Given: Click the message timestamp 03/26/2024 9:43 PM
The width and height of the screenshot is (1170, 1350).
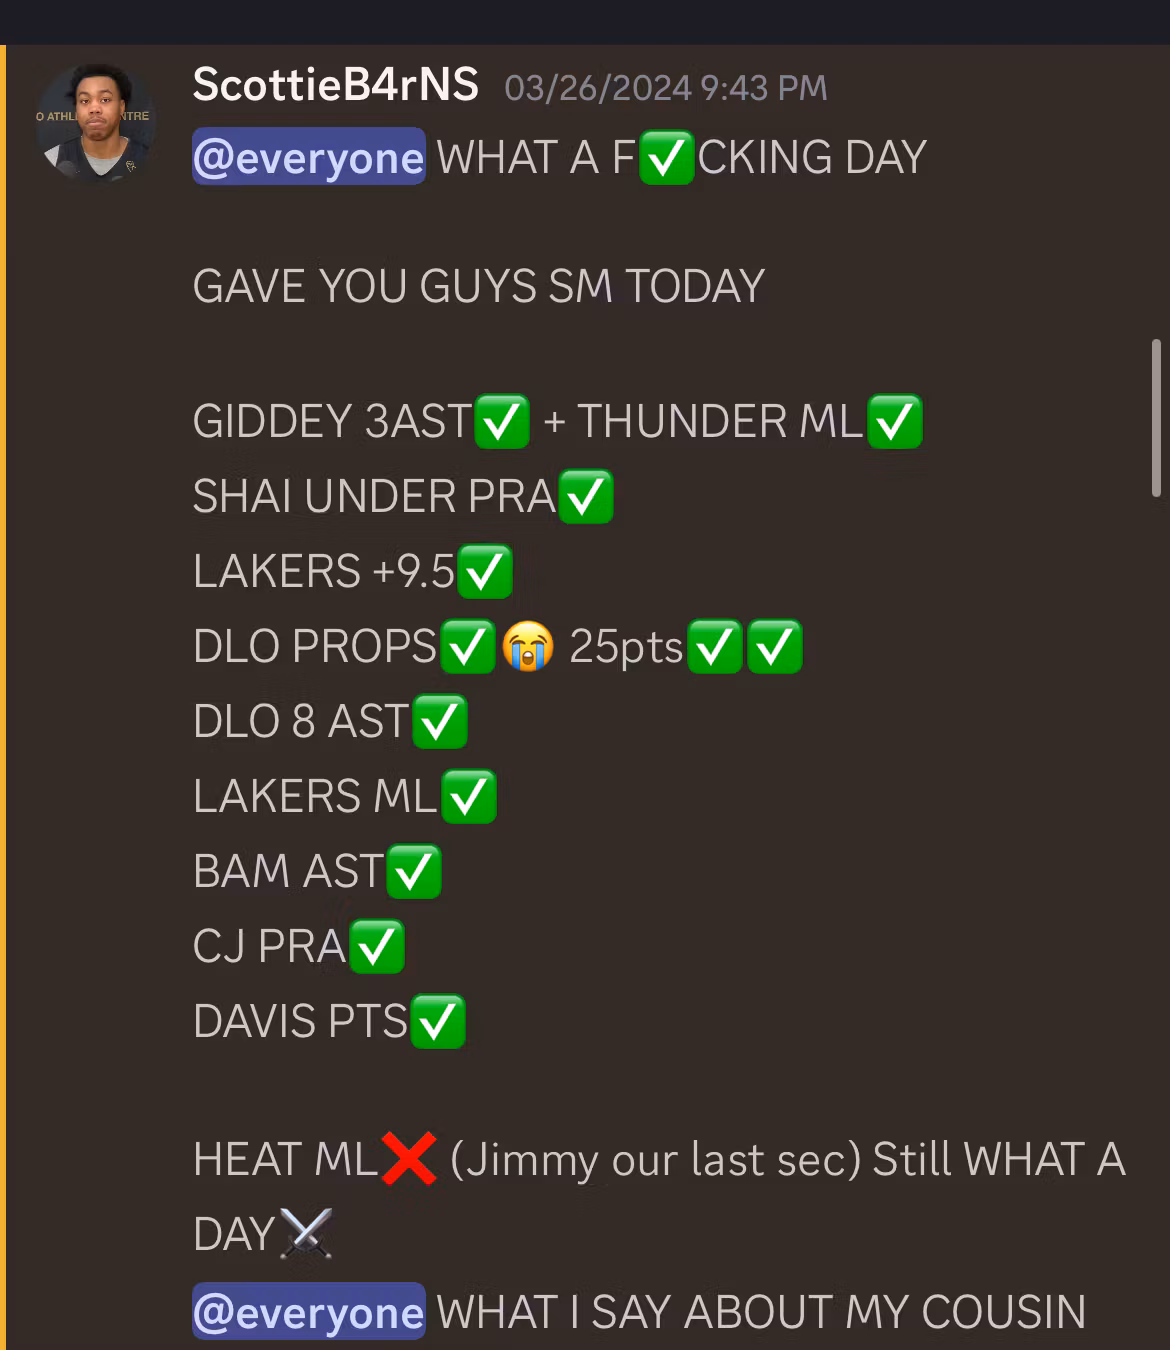Looking at the screenshot, I should (x=666, y=88).
